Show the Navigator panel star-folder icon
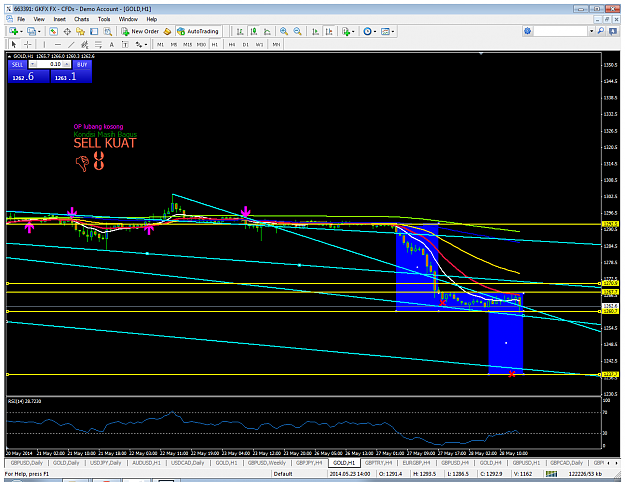This screenshot has width=625, height=482. pyautogui.click(x=81, y=31)
